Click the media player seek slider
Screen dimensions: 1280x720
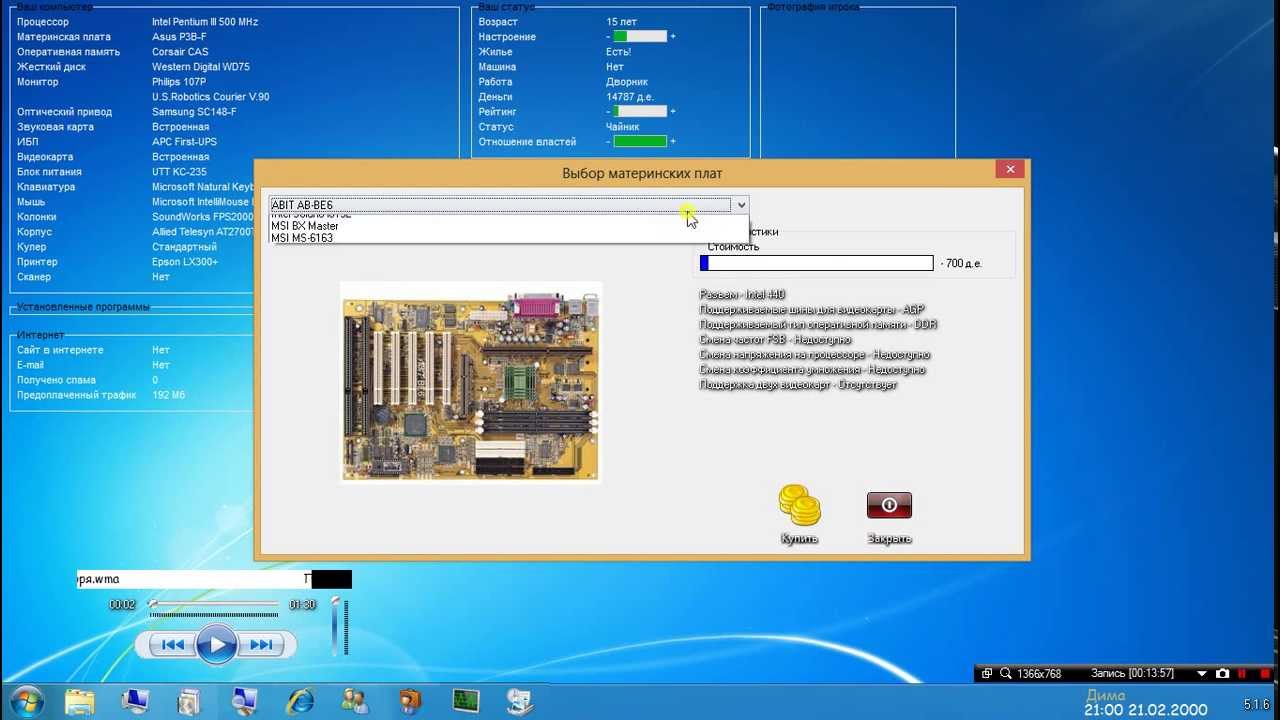(x=214, y=605)
